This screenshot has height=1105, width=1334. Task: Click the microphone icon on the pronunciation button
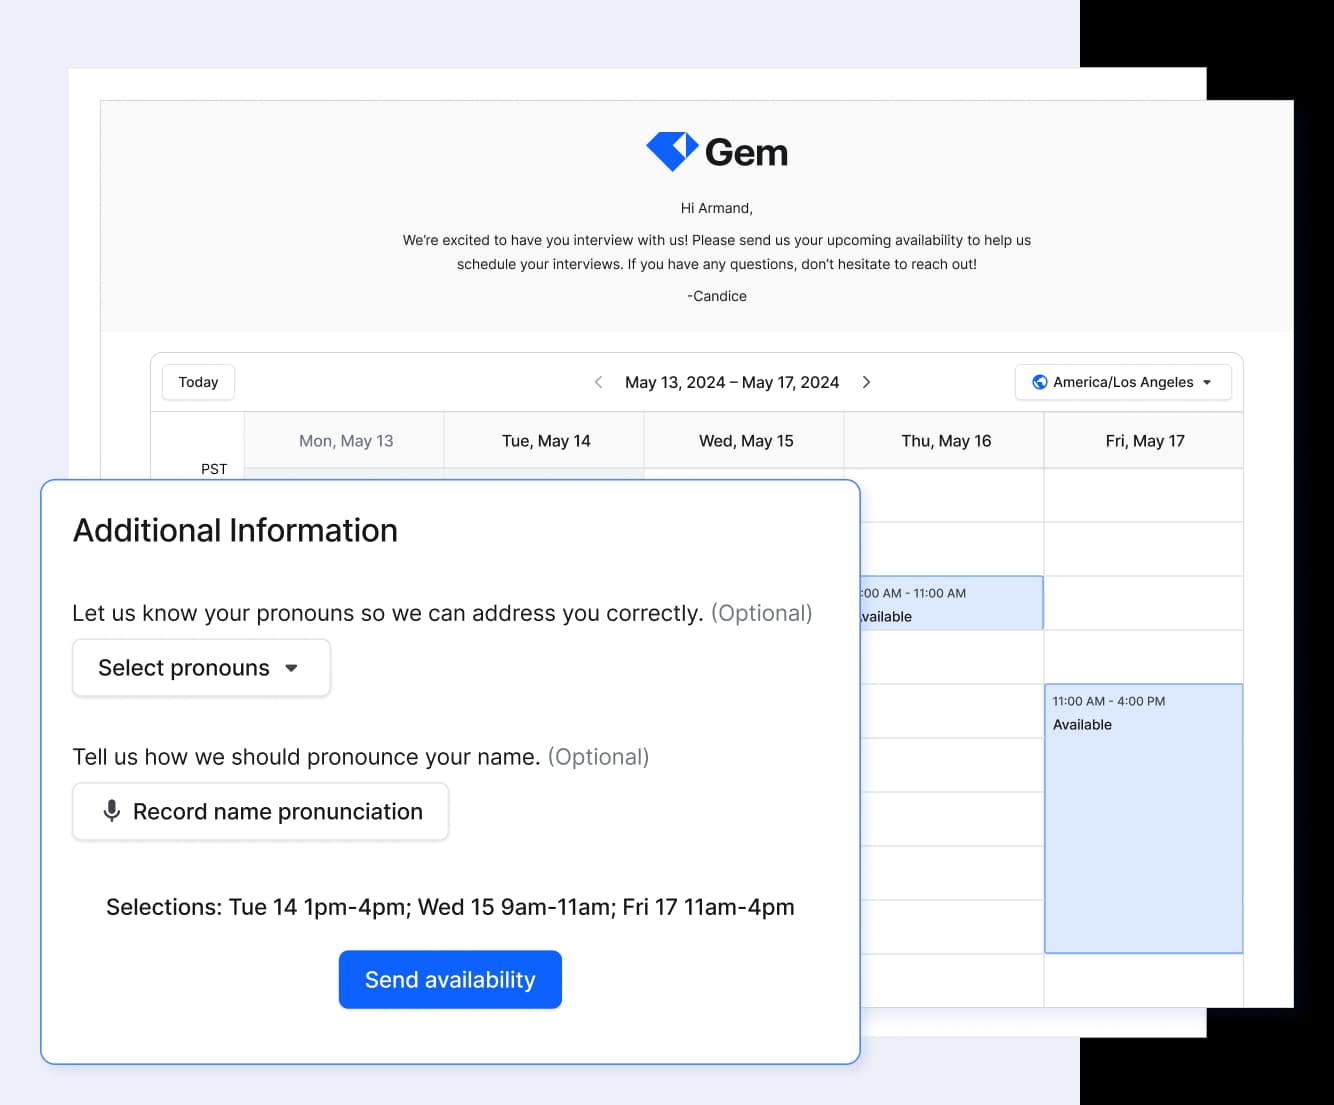pos(111,811)
